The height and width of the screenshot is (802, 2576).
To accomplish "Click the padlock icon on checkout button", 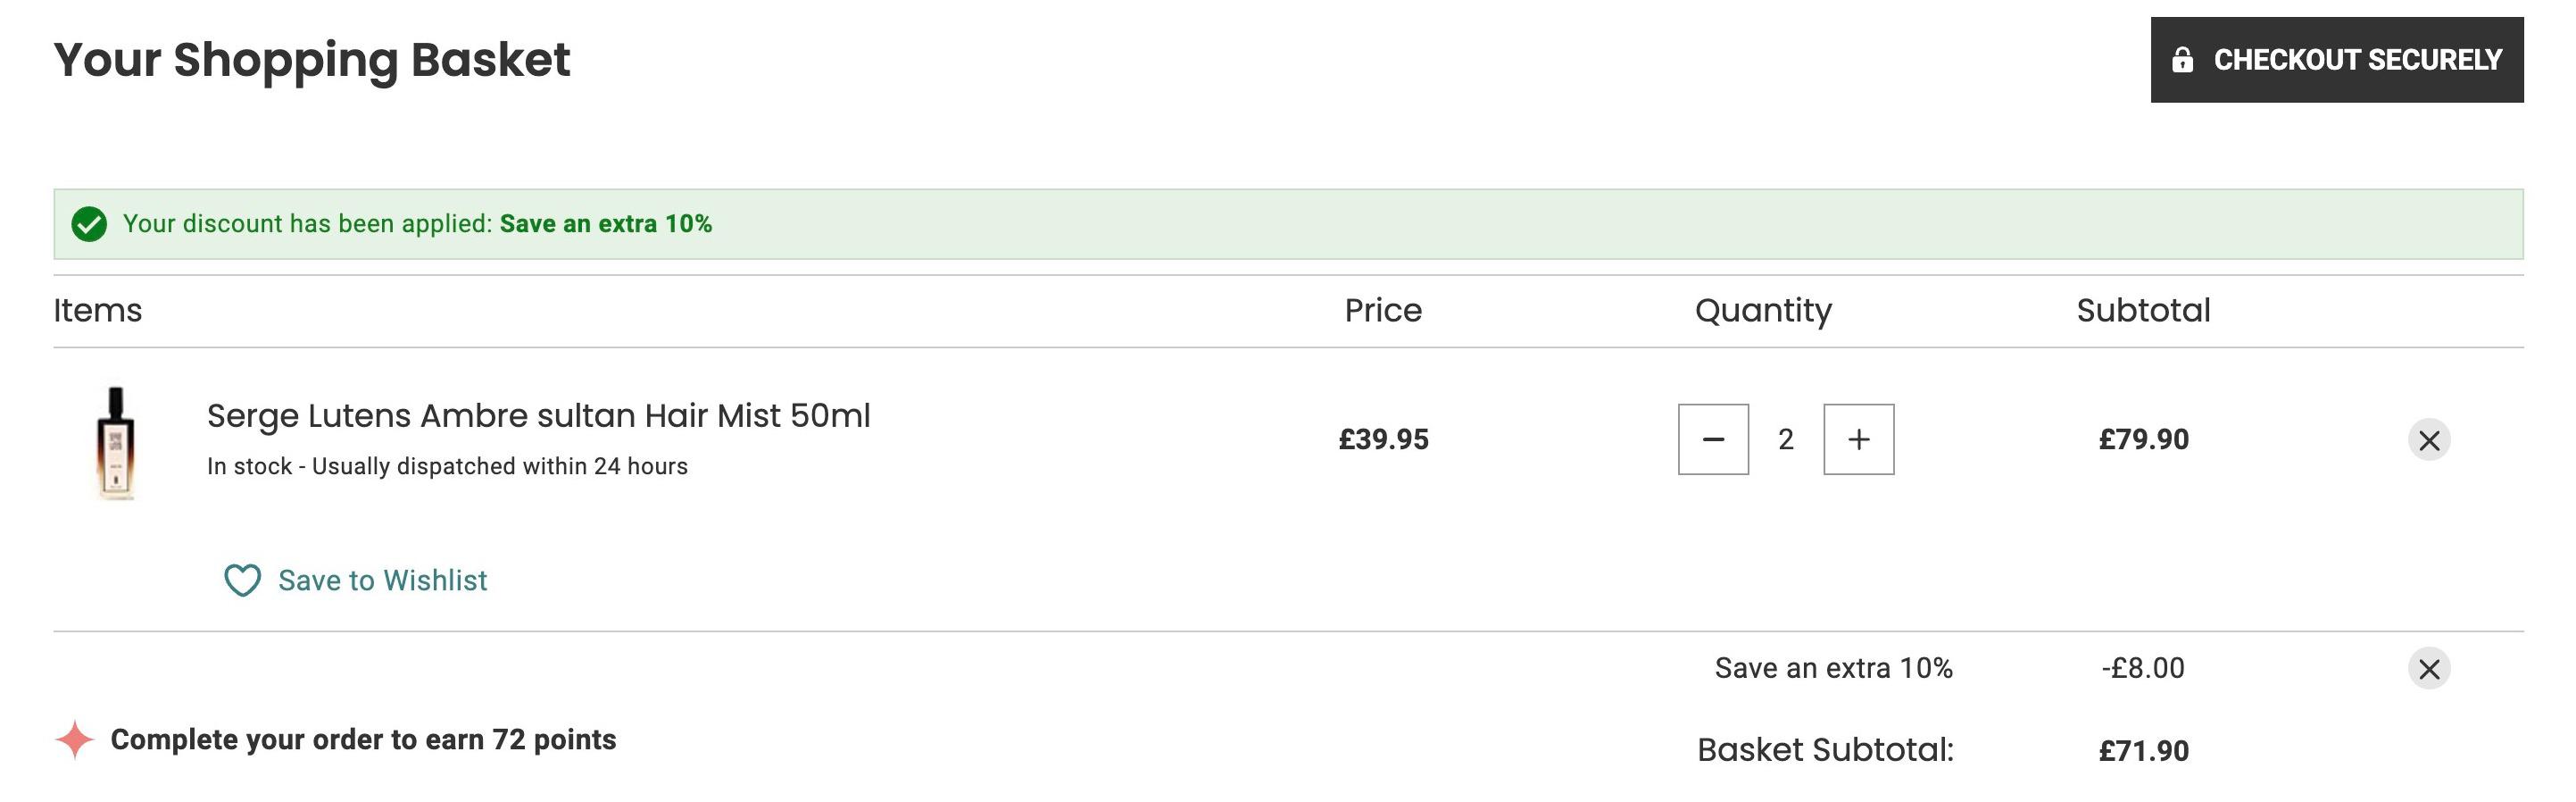I will tap(2182, 60).
